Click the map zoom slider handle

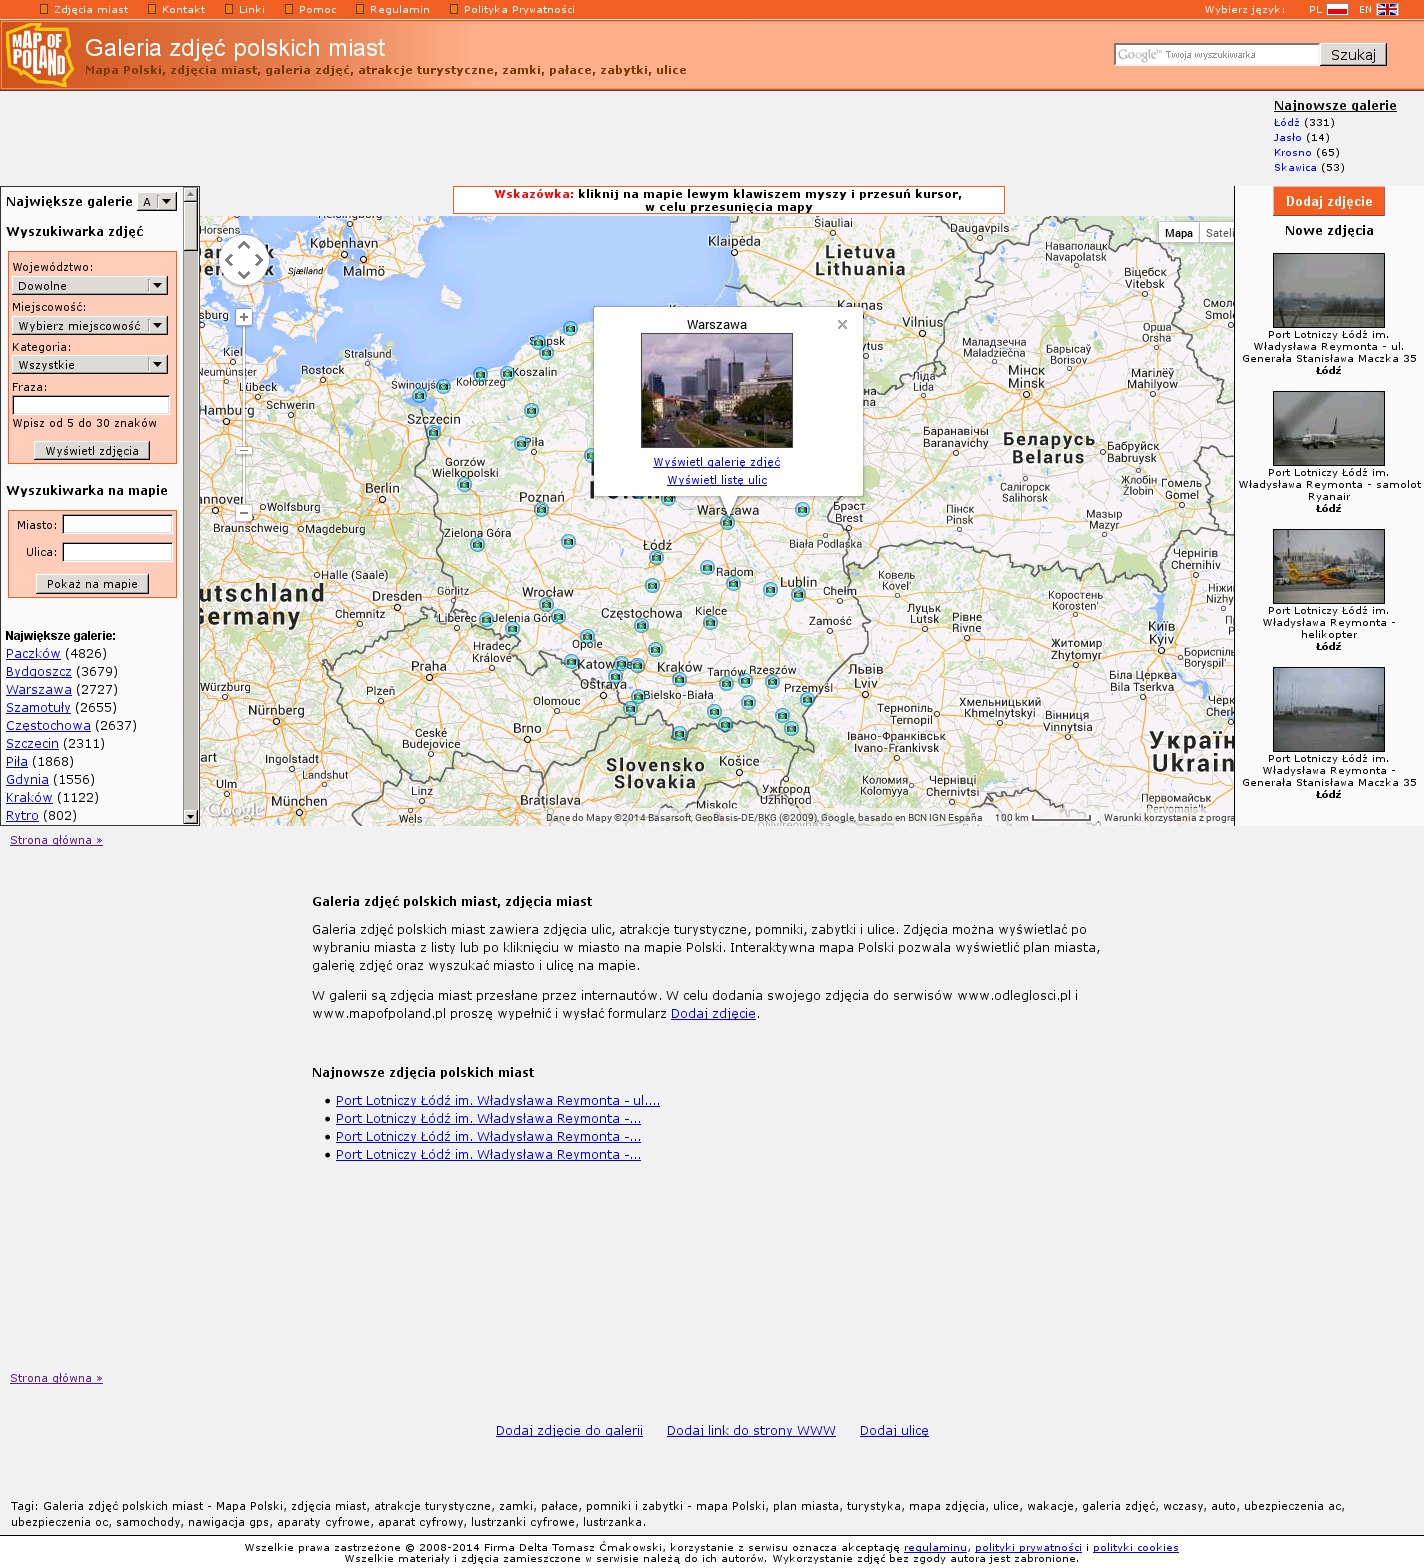(x=243, y=451)
